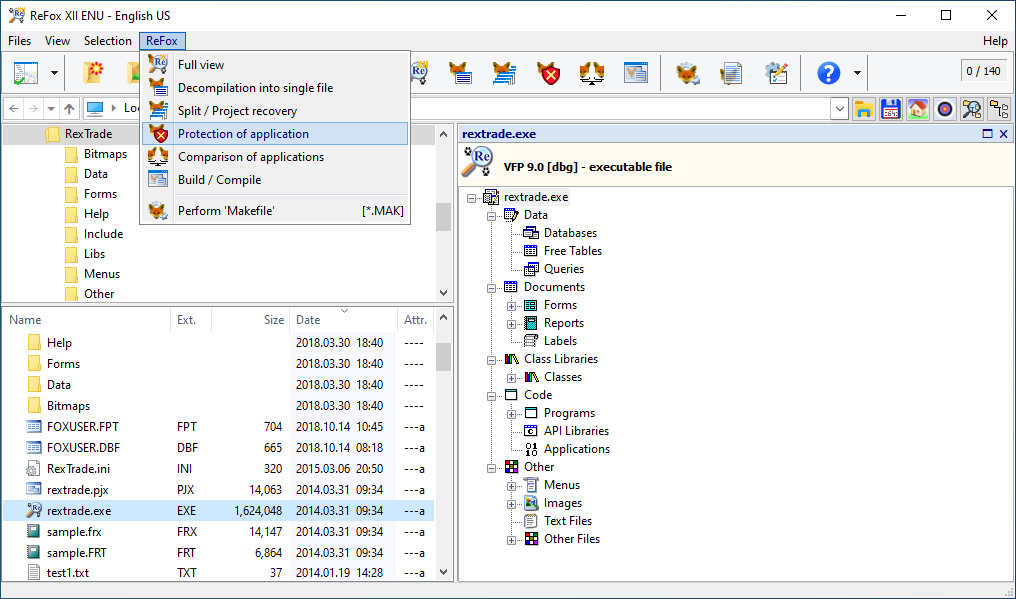The width and height of the screenshot is (1016, 599).
Task: Select the RexTrade folder in folder tree
Action: [88, 134]
